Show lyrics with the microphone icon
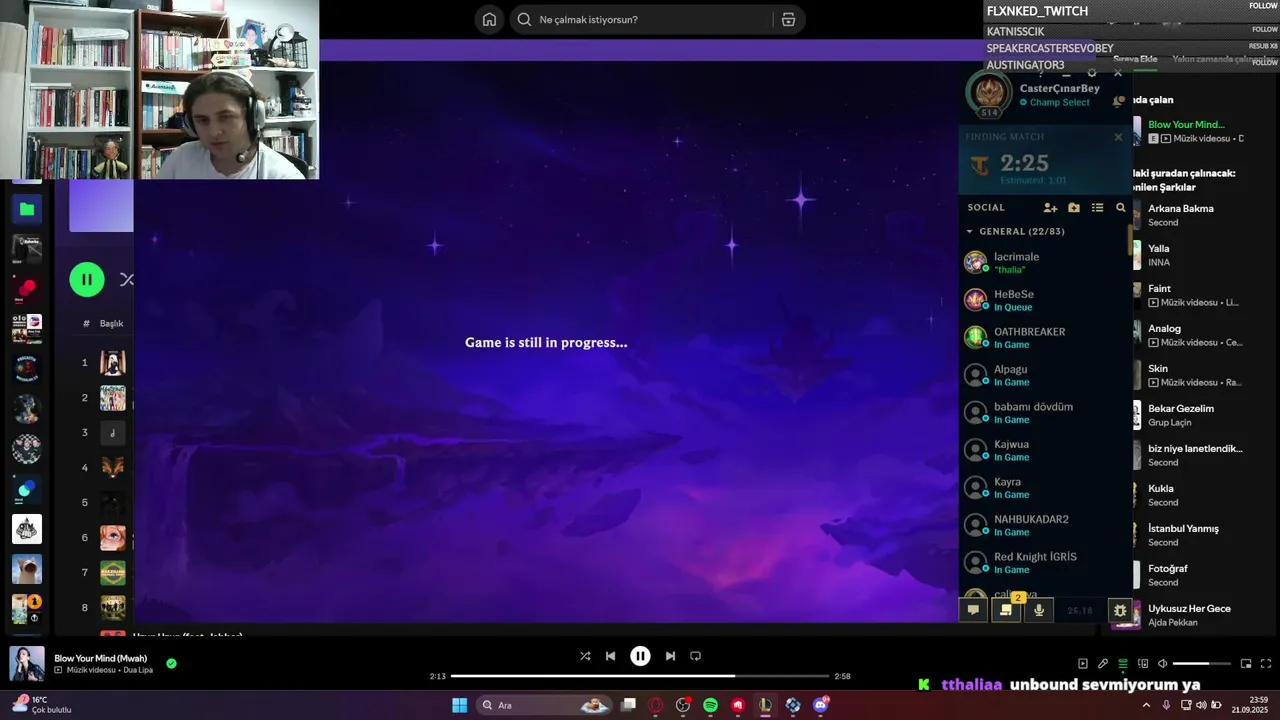 coord(1102,663)
